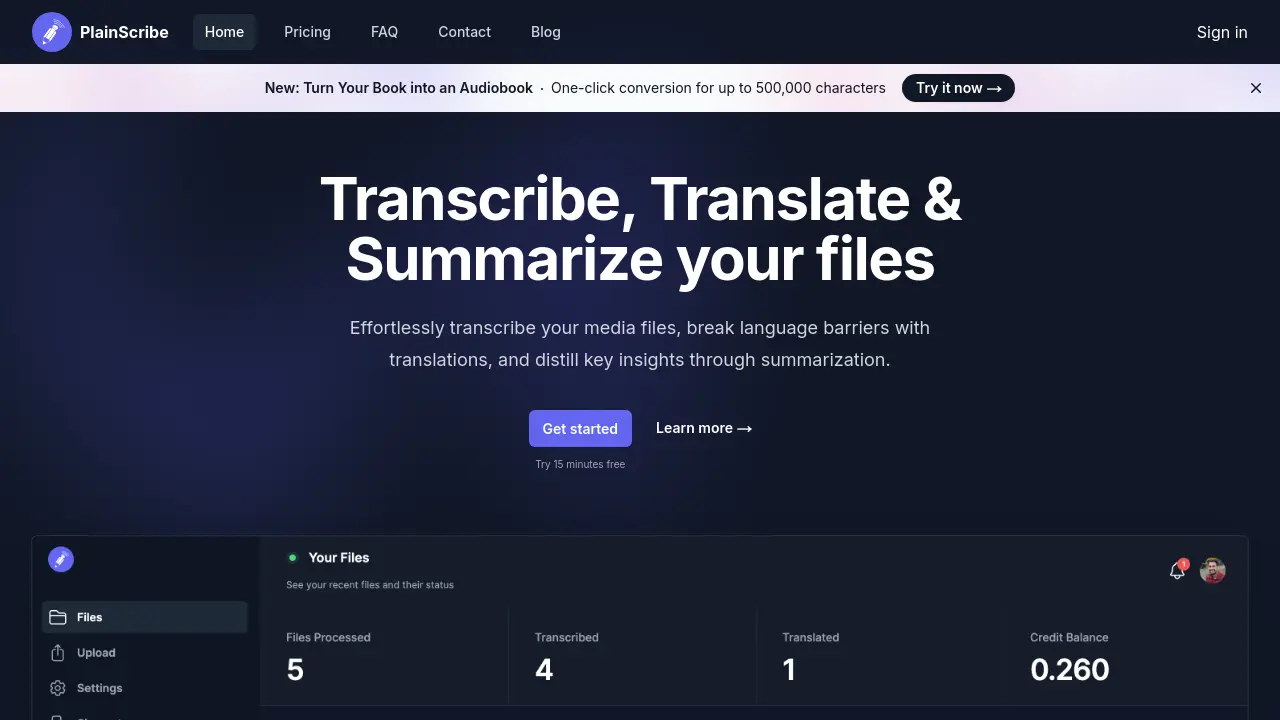Open the FAQ section

coord(384,31)
